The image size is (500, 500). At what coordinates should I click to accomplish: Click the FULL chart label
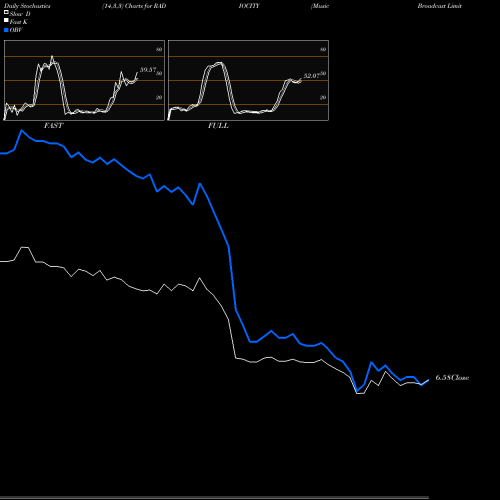click(x=218, y=126)
